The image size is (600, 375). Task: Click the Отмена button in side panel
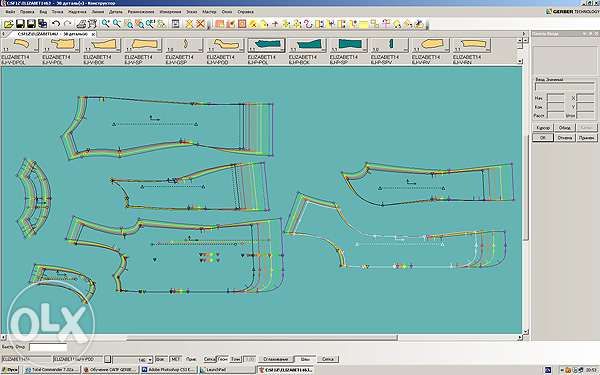pyautogui.click(x=564, y=137)
